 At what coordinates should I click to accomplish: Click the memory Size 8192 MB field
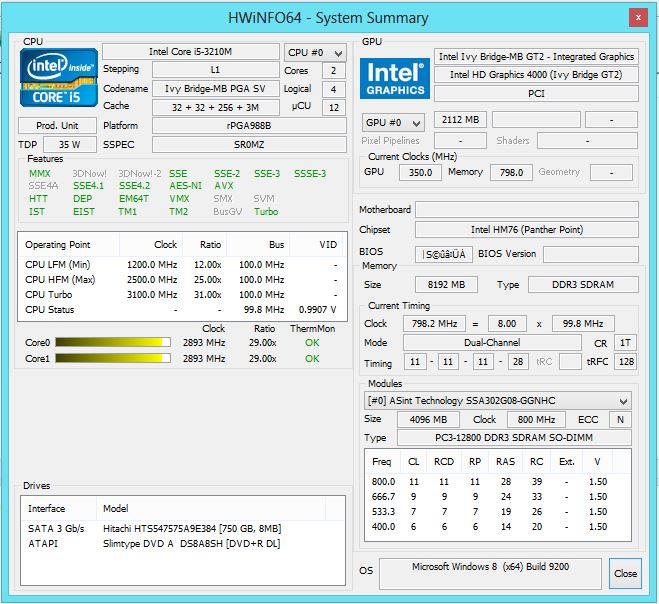click(446, 285)
